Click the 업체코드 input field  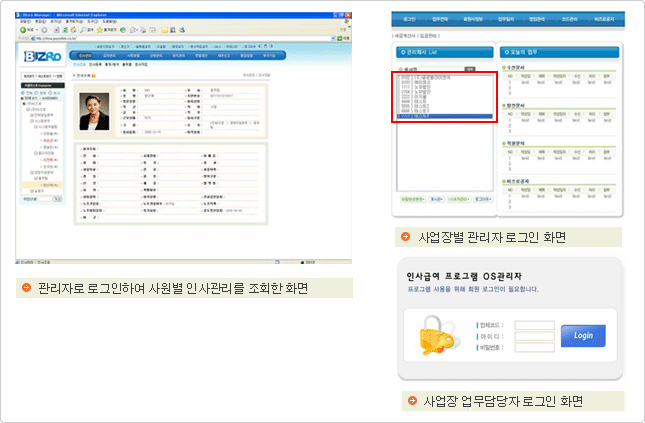533,326
